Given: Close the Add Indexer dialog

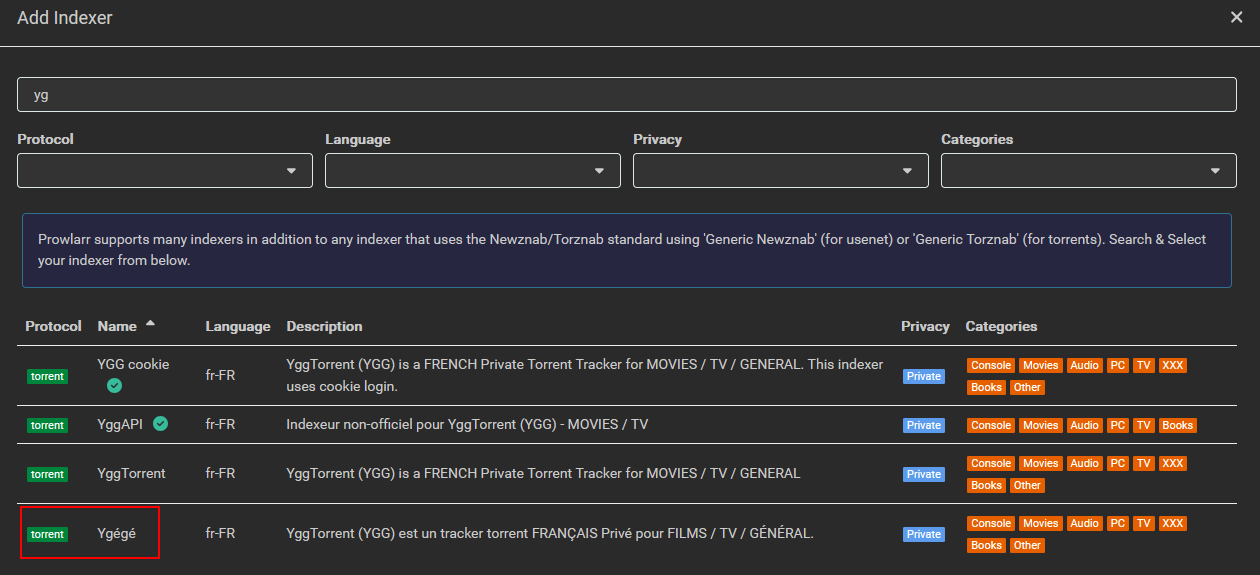Looking at the screenshot, I should pyautogui.click(x=1236, y=17).
